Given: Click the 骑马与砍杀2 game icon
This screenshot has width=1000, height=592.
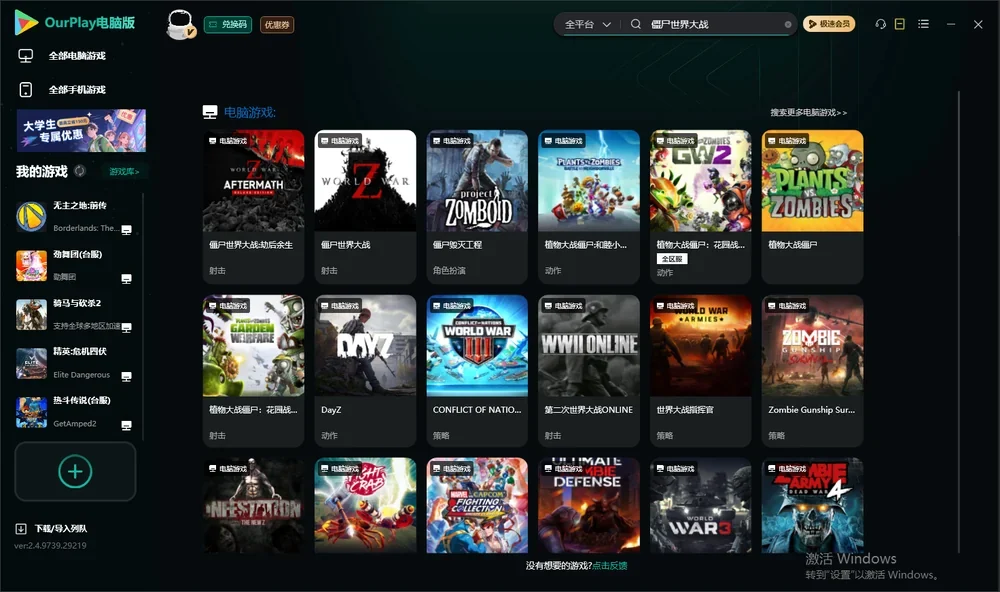Looking at the screenshot, I should coord(31,314).
